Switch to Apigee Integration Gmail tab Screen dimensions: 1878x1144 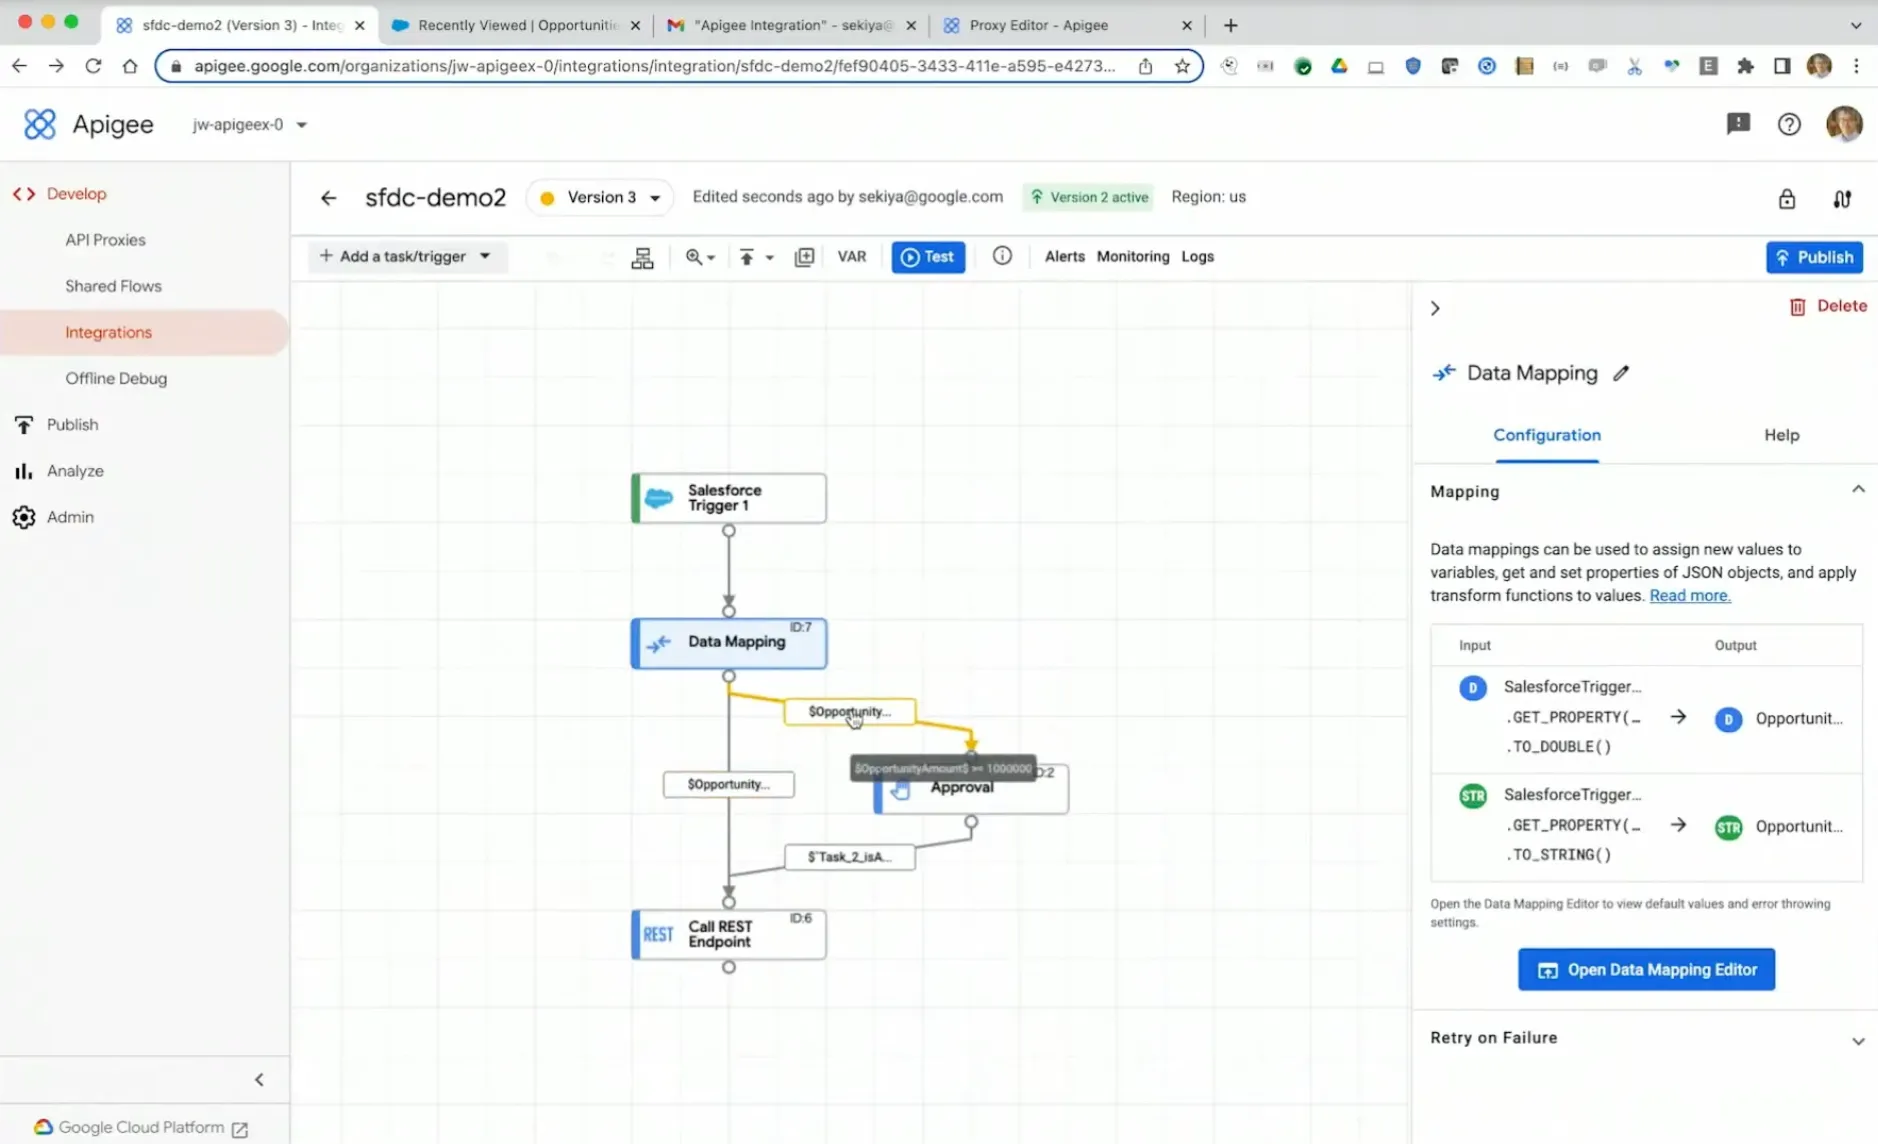point(791,25)
